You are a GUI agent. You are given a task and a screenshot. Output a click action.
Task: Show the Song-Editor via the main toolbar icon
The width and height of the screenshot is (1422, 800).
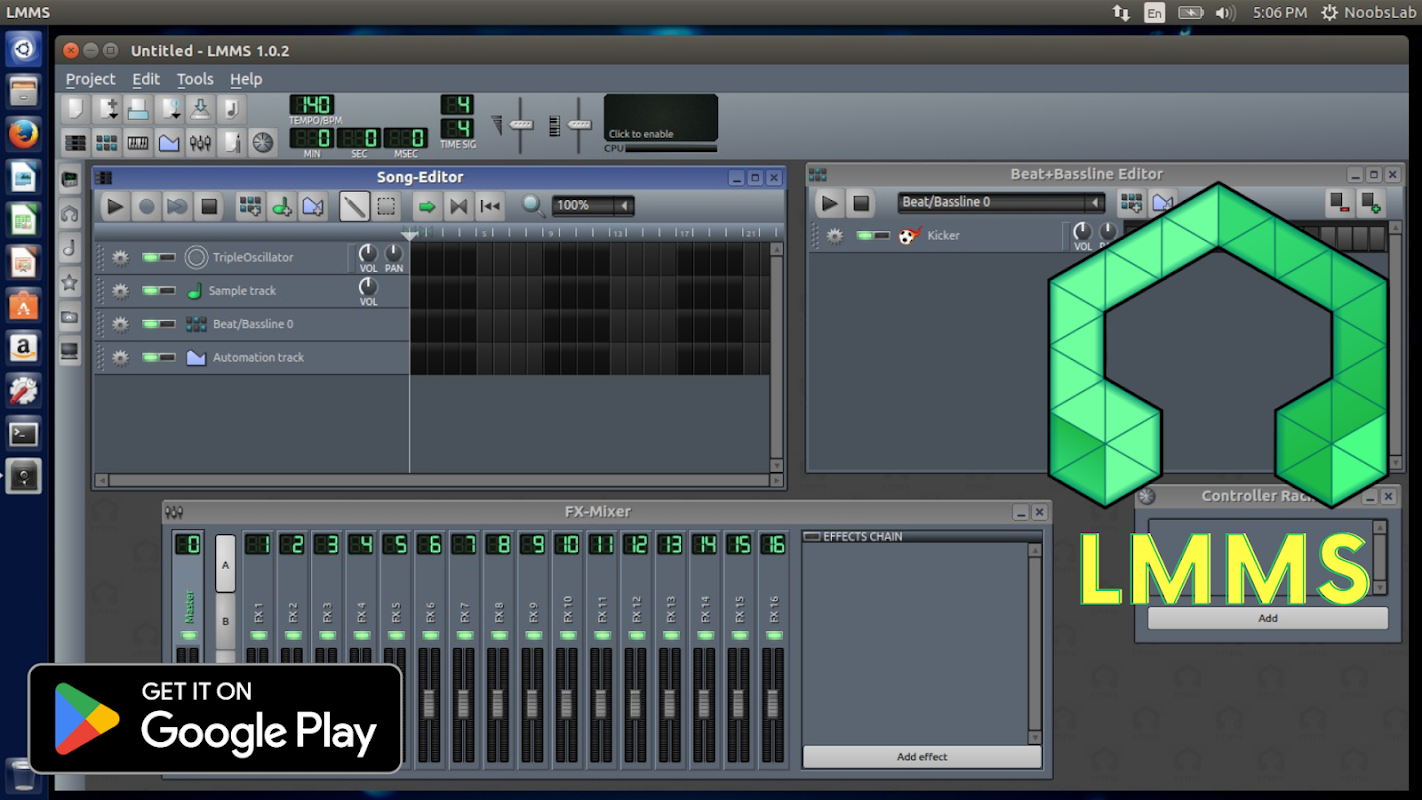click(x=76, y=143)
